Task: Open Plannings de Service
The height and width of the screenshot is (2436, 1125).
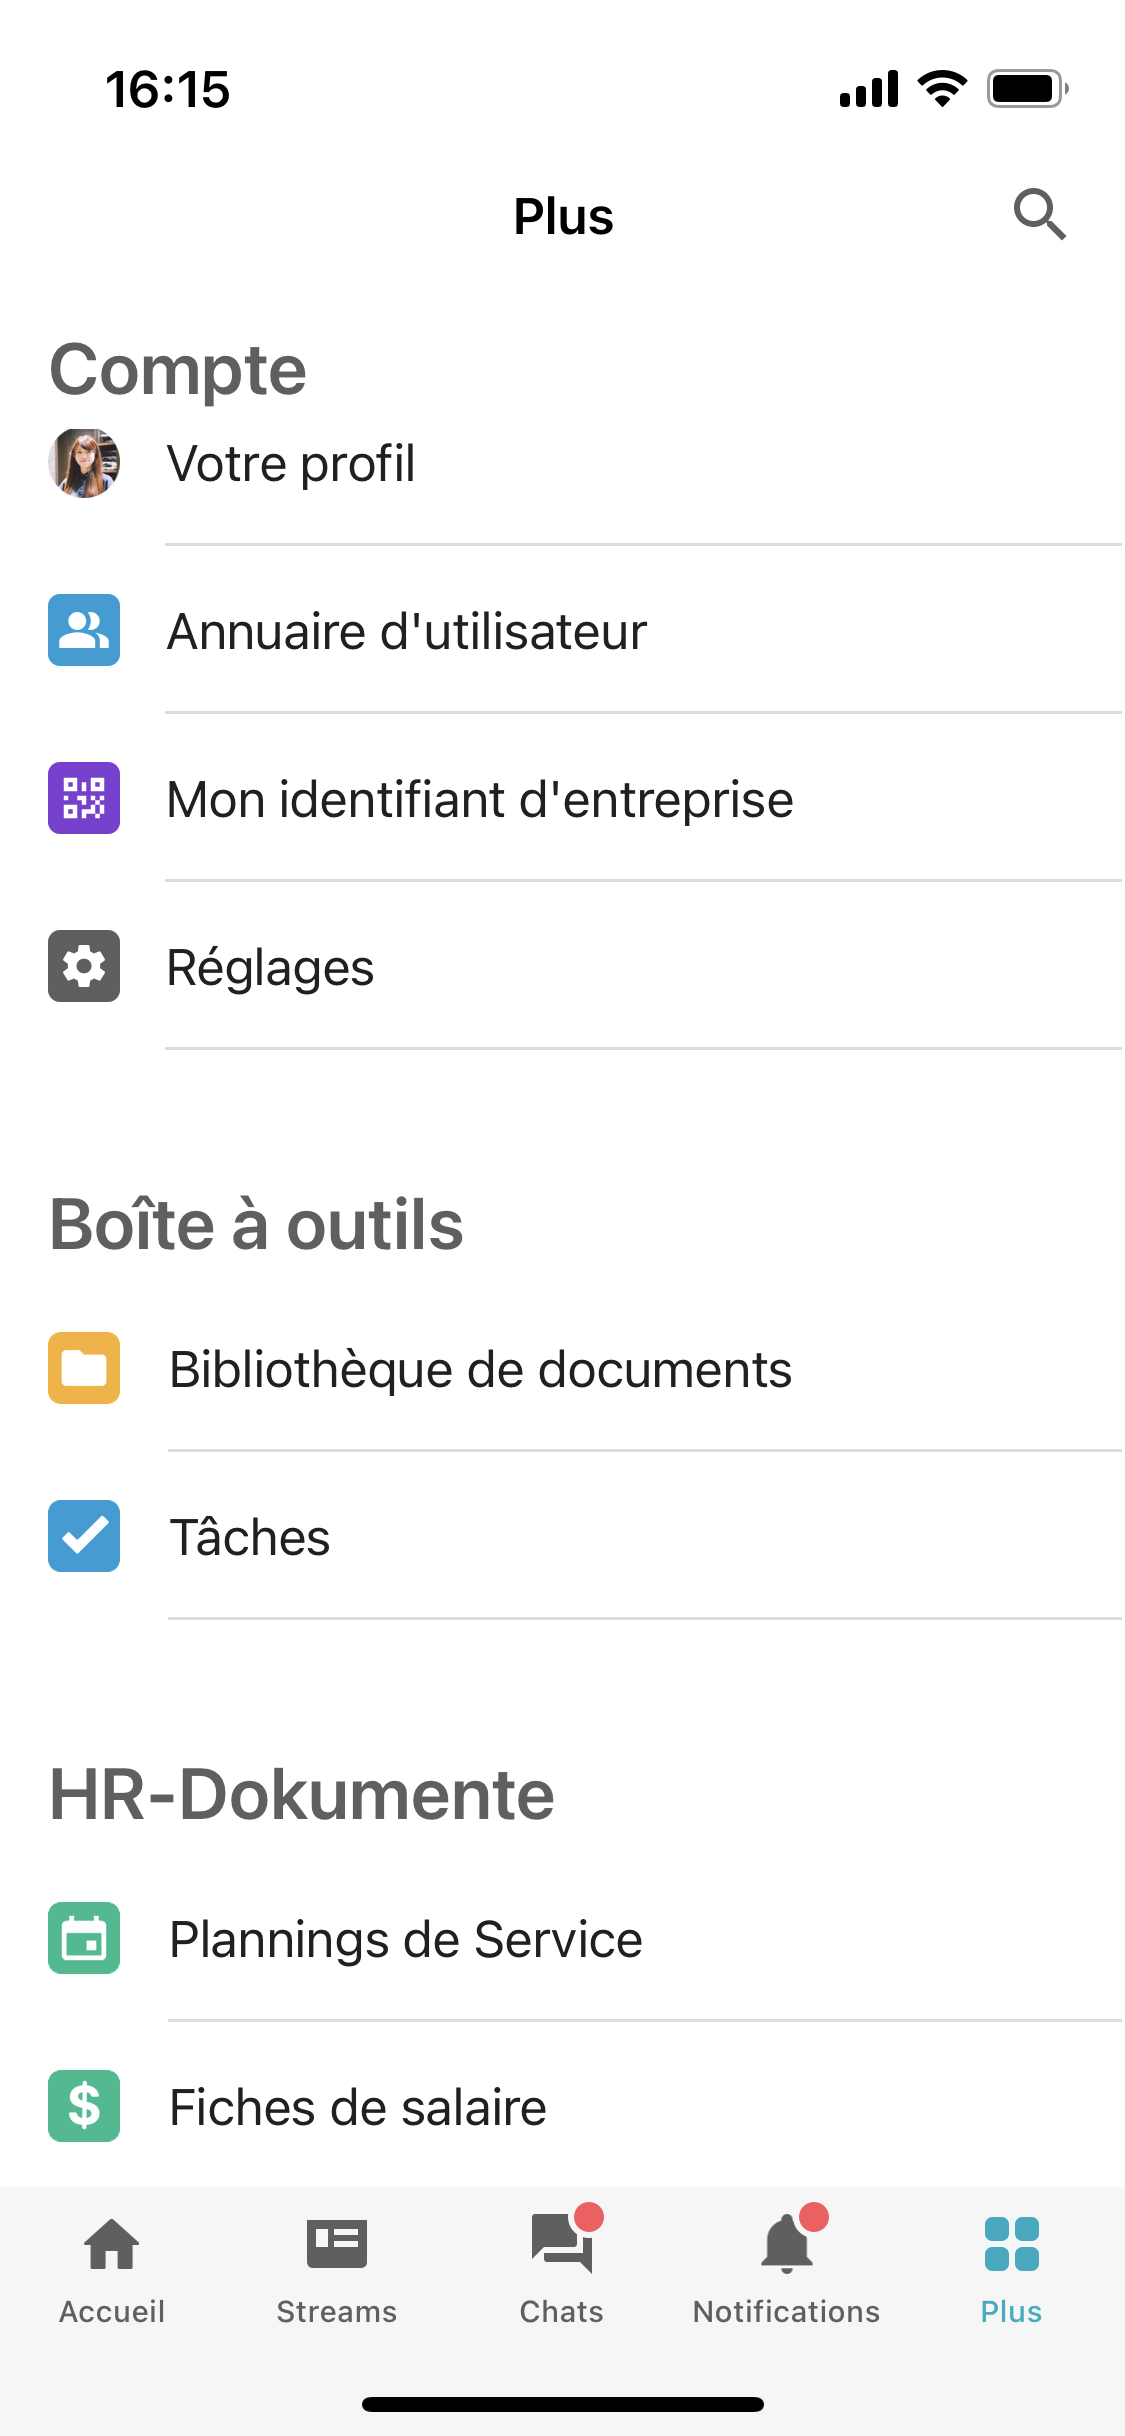Action: (x=562, y=1938)
